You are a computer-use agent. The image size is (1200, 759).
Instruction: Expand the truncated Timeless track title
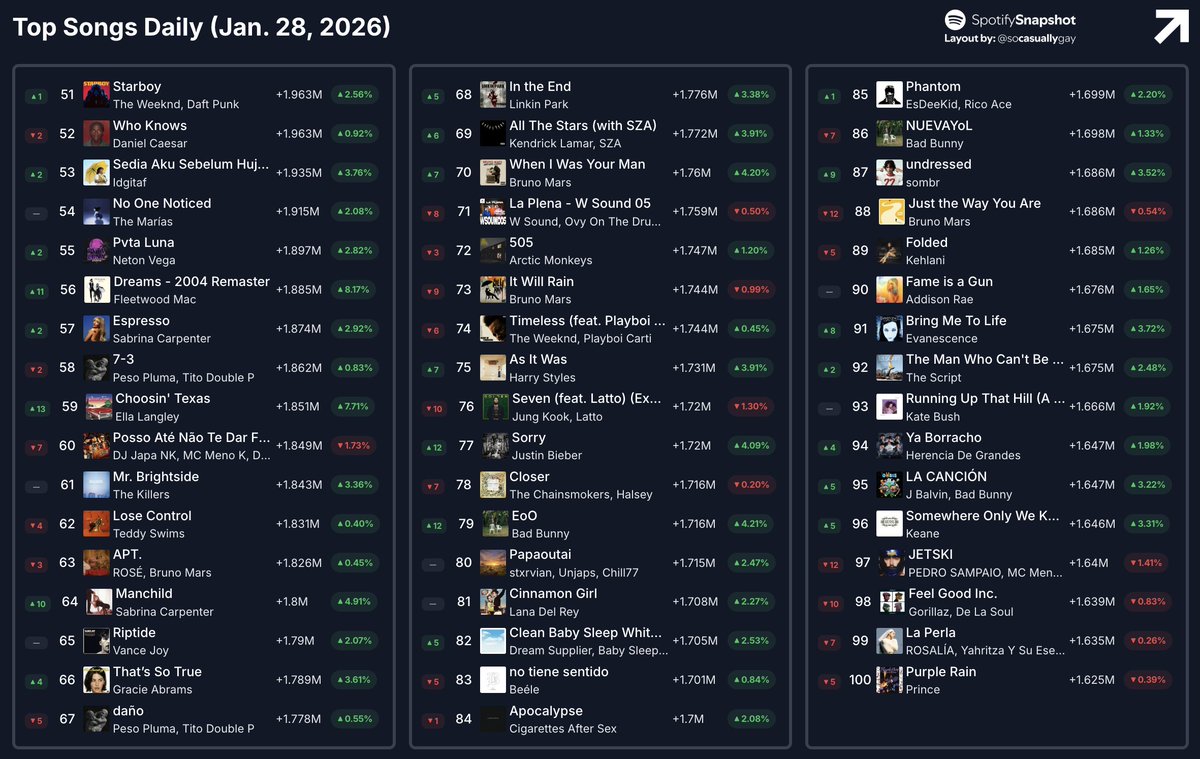click(587, 320)
